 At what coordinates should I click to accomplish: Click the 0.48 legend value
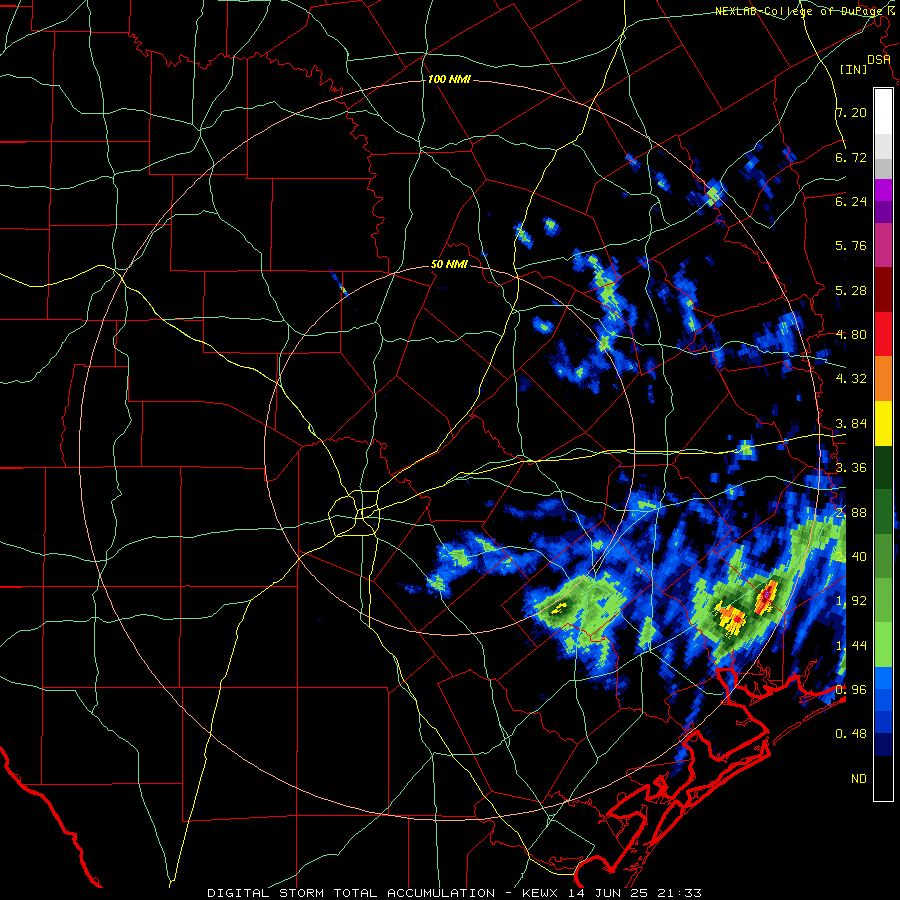pyautogui.click(x=851, y=734)
